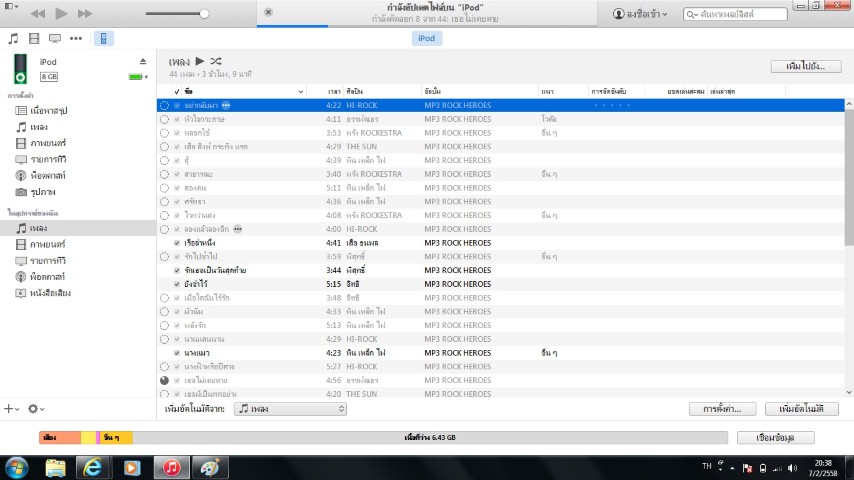Click the Play button in the top transport bar

[61, 14]
